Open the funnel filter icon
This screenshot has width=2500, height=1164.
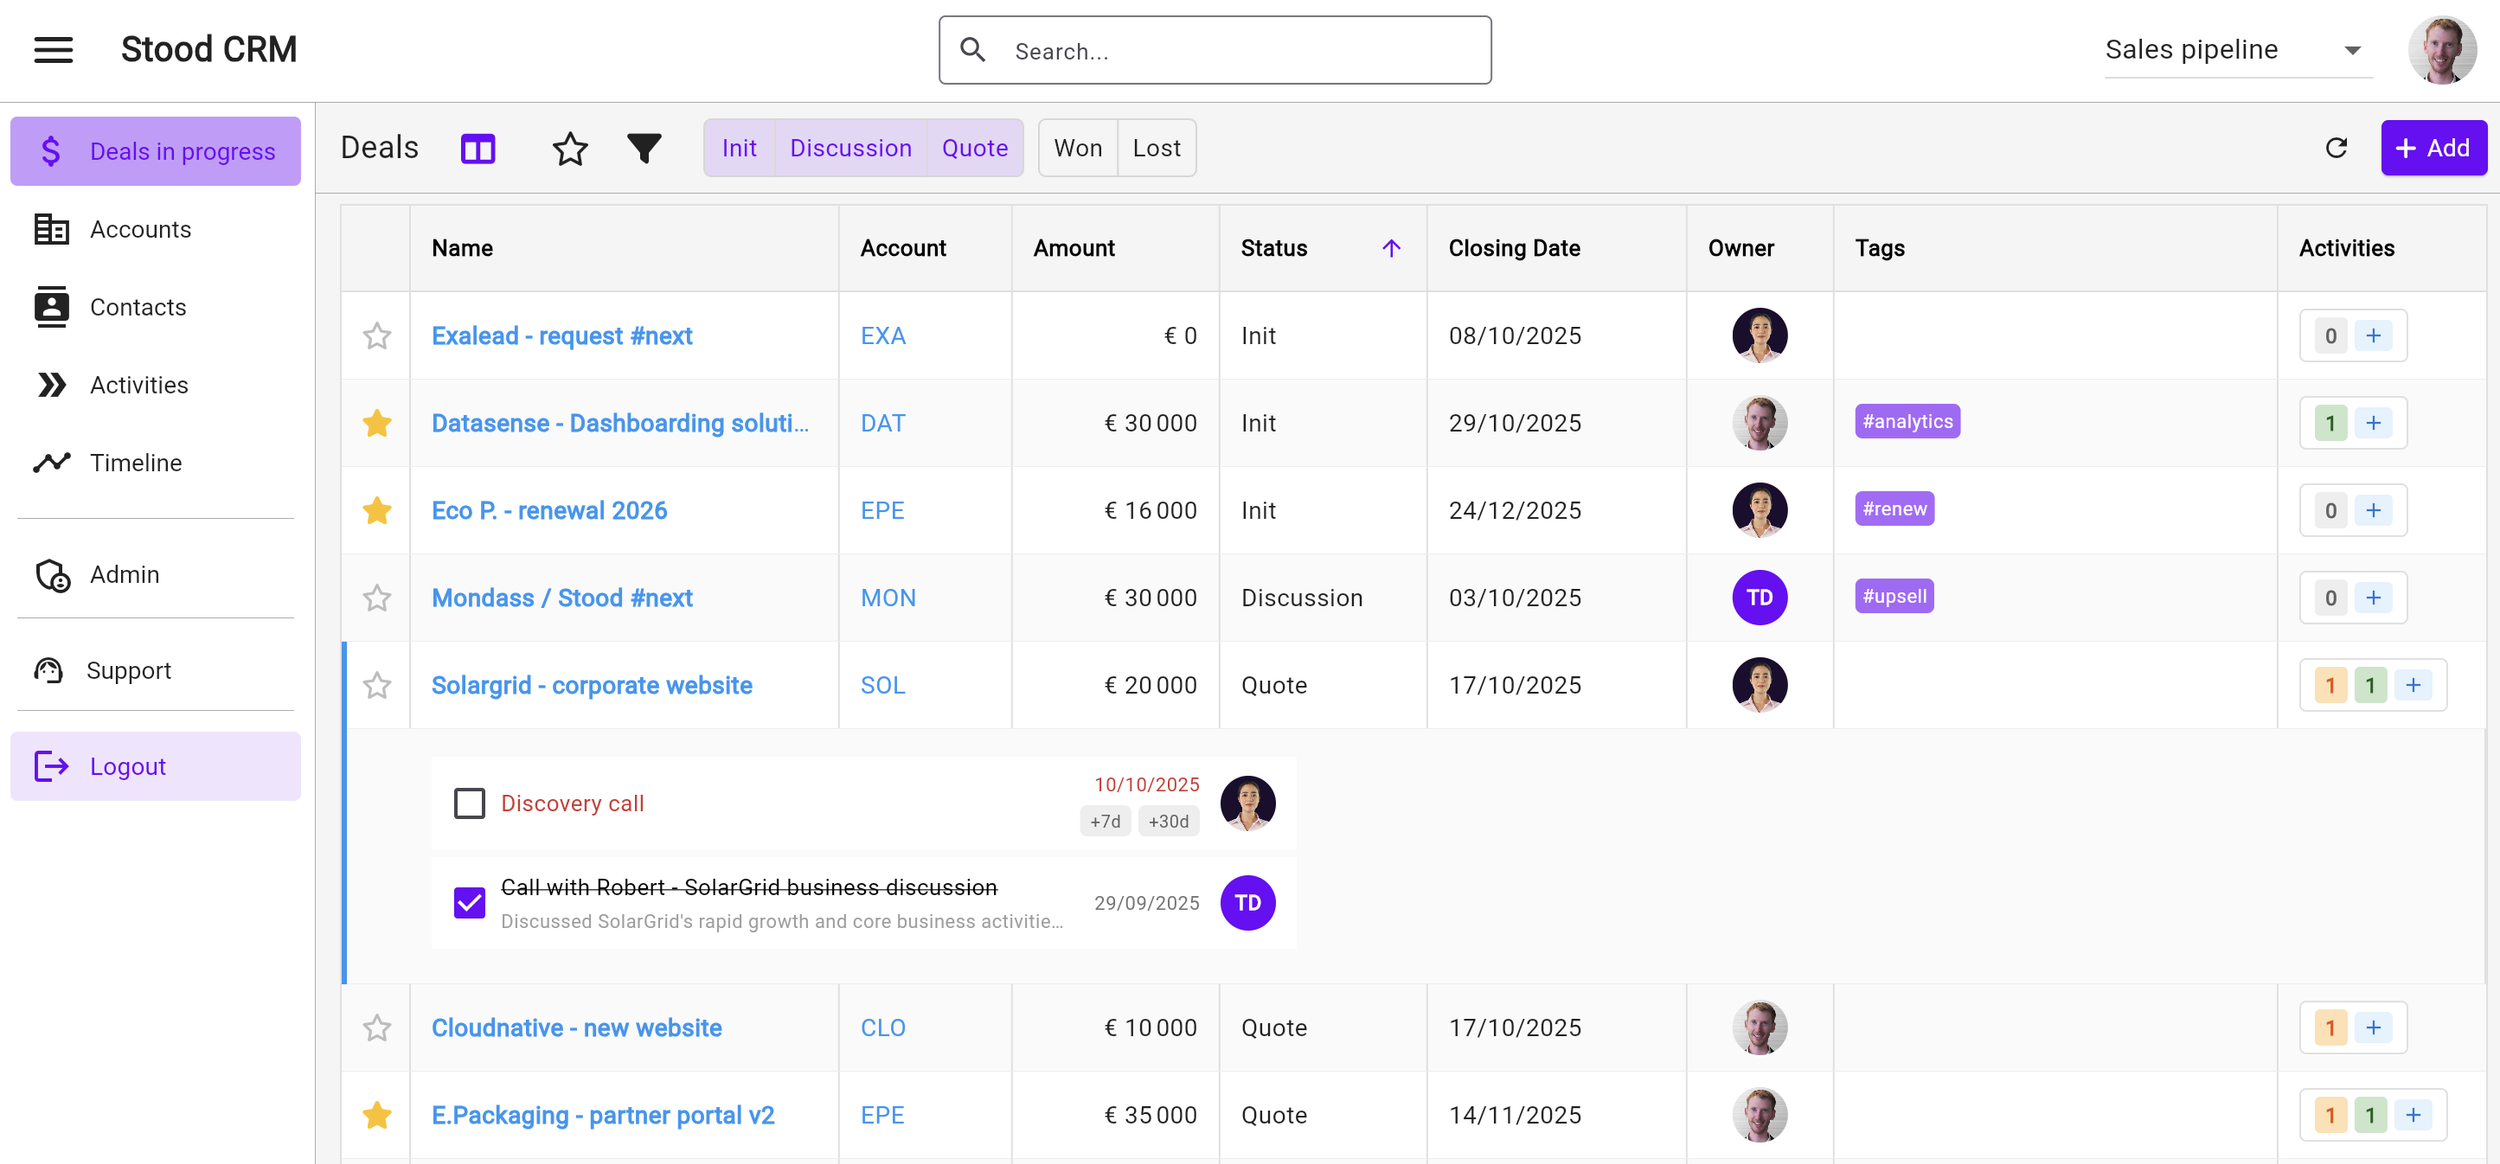coord(644,149)
